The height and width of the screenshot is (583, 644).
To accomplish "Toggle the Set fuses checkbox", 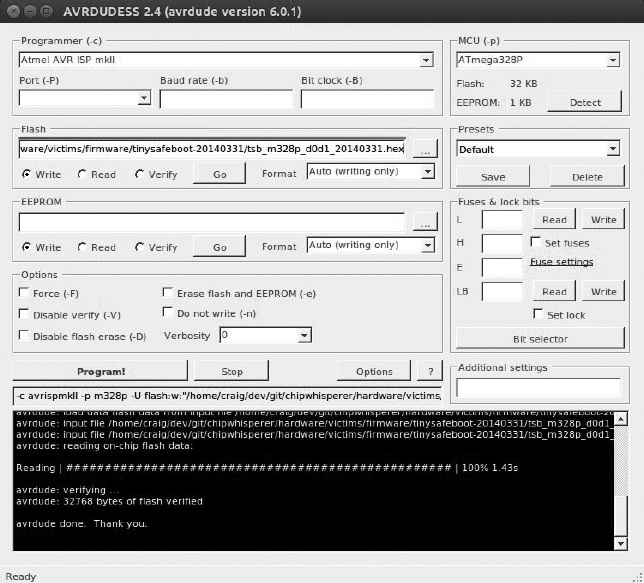I will click(x=535, y=242).
